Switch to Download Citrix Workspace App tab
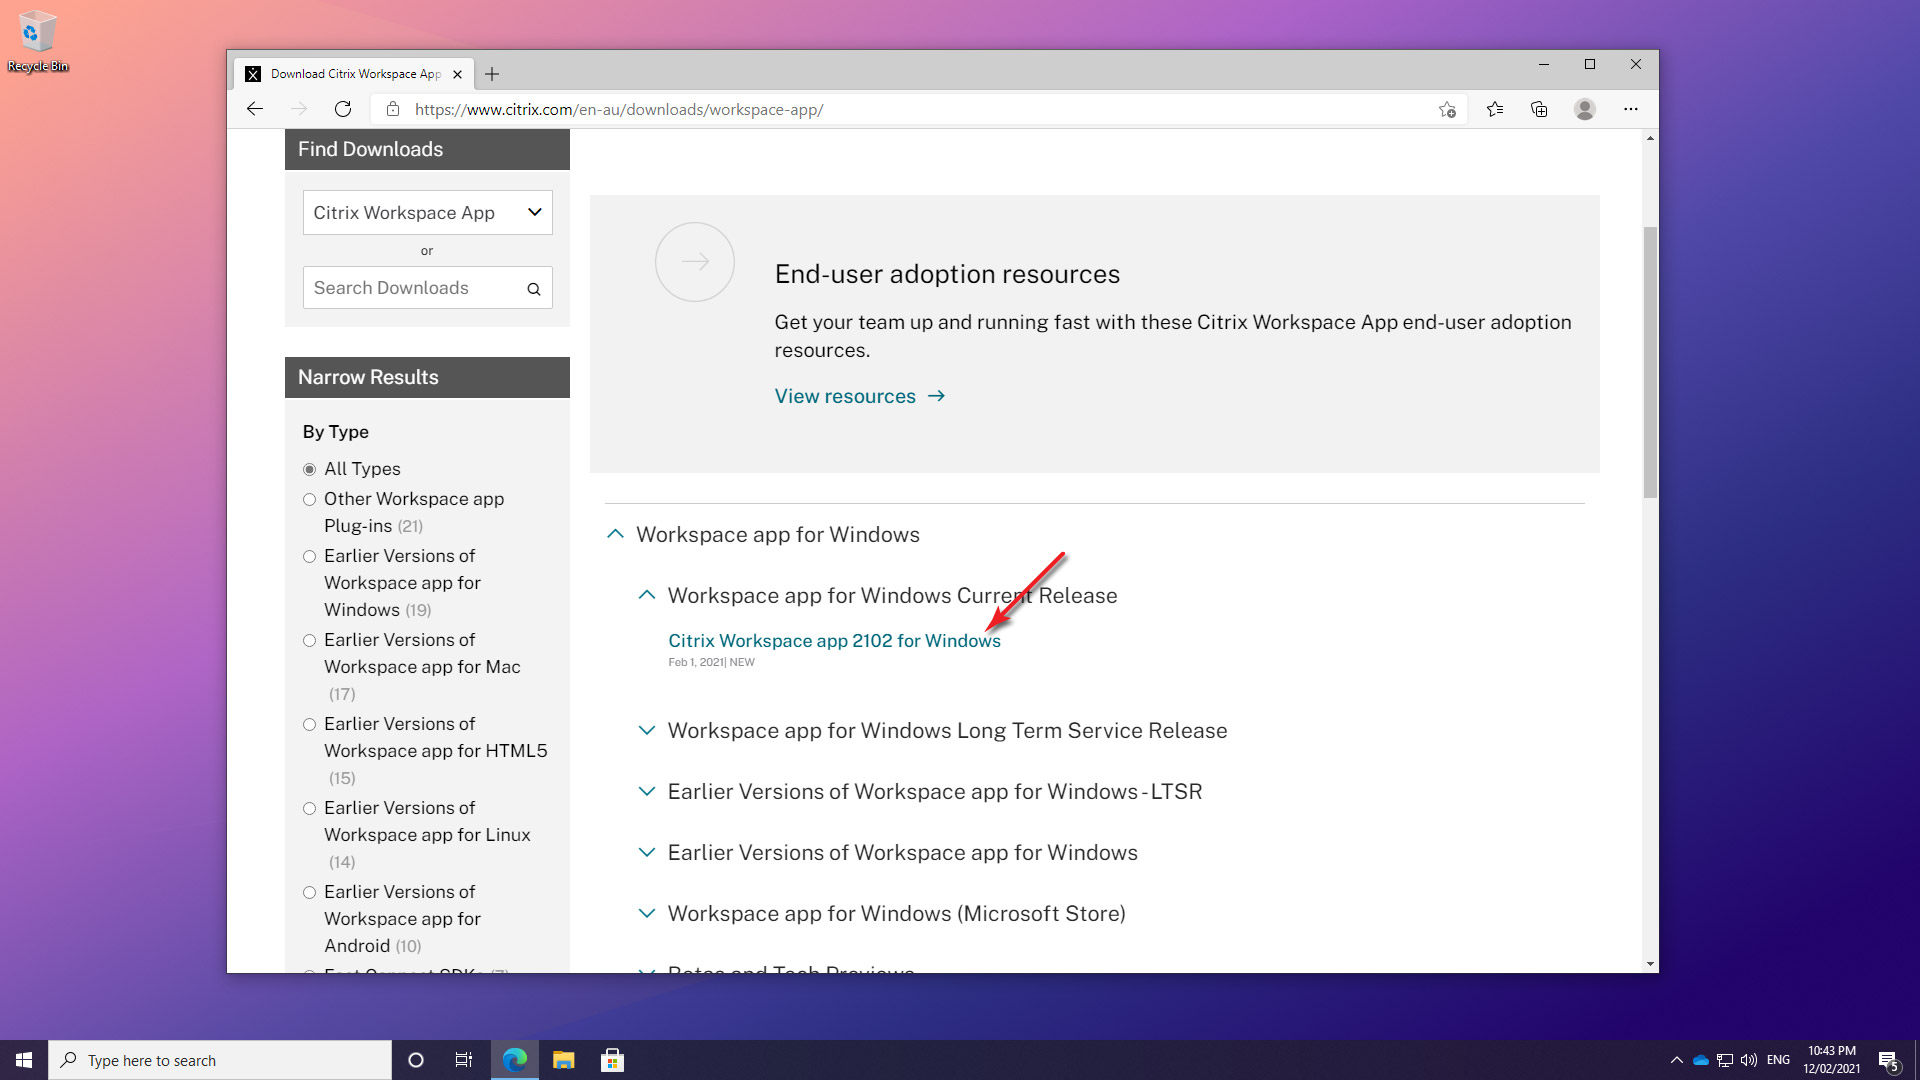The width and height of the screenshot is (1920, 1080). coord(354,74)
